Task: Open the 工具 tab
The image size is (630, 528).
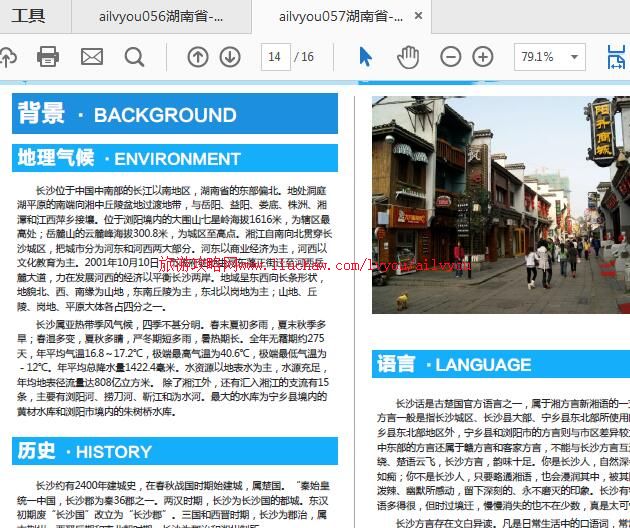Action: pyautogui.click(x=29, y=16)
